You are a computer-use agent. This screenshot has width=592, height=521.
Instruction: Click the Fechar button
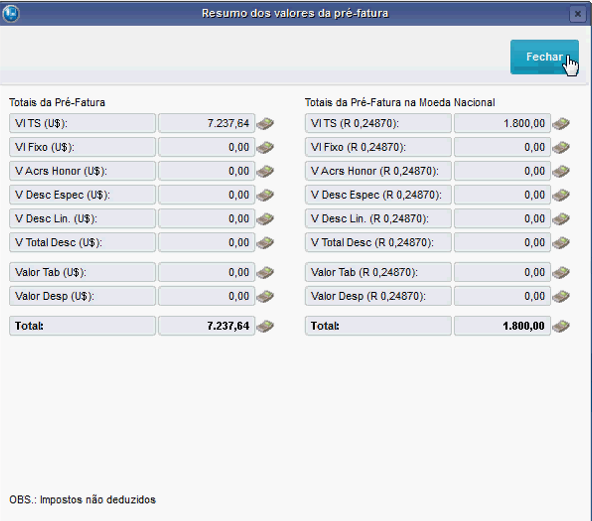coord(544,57)
